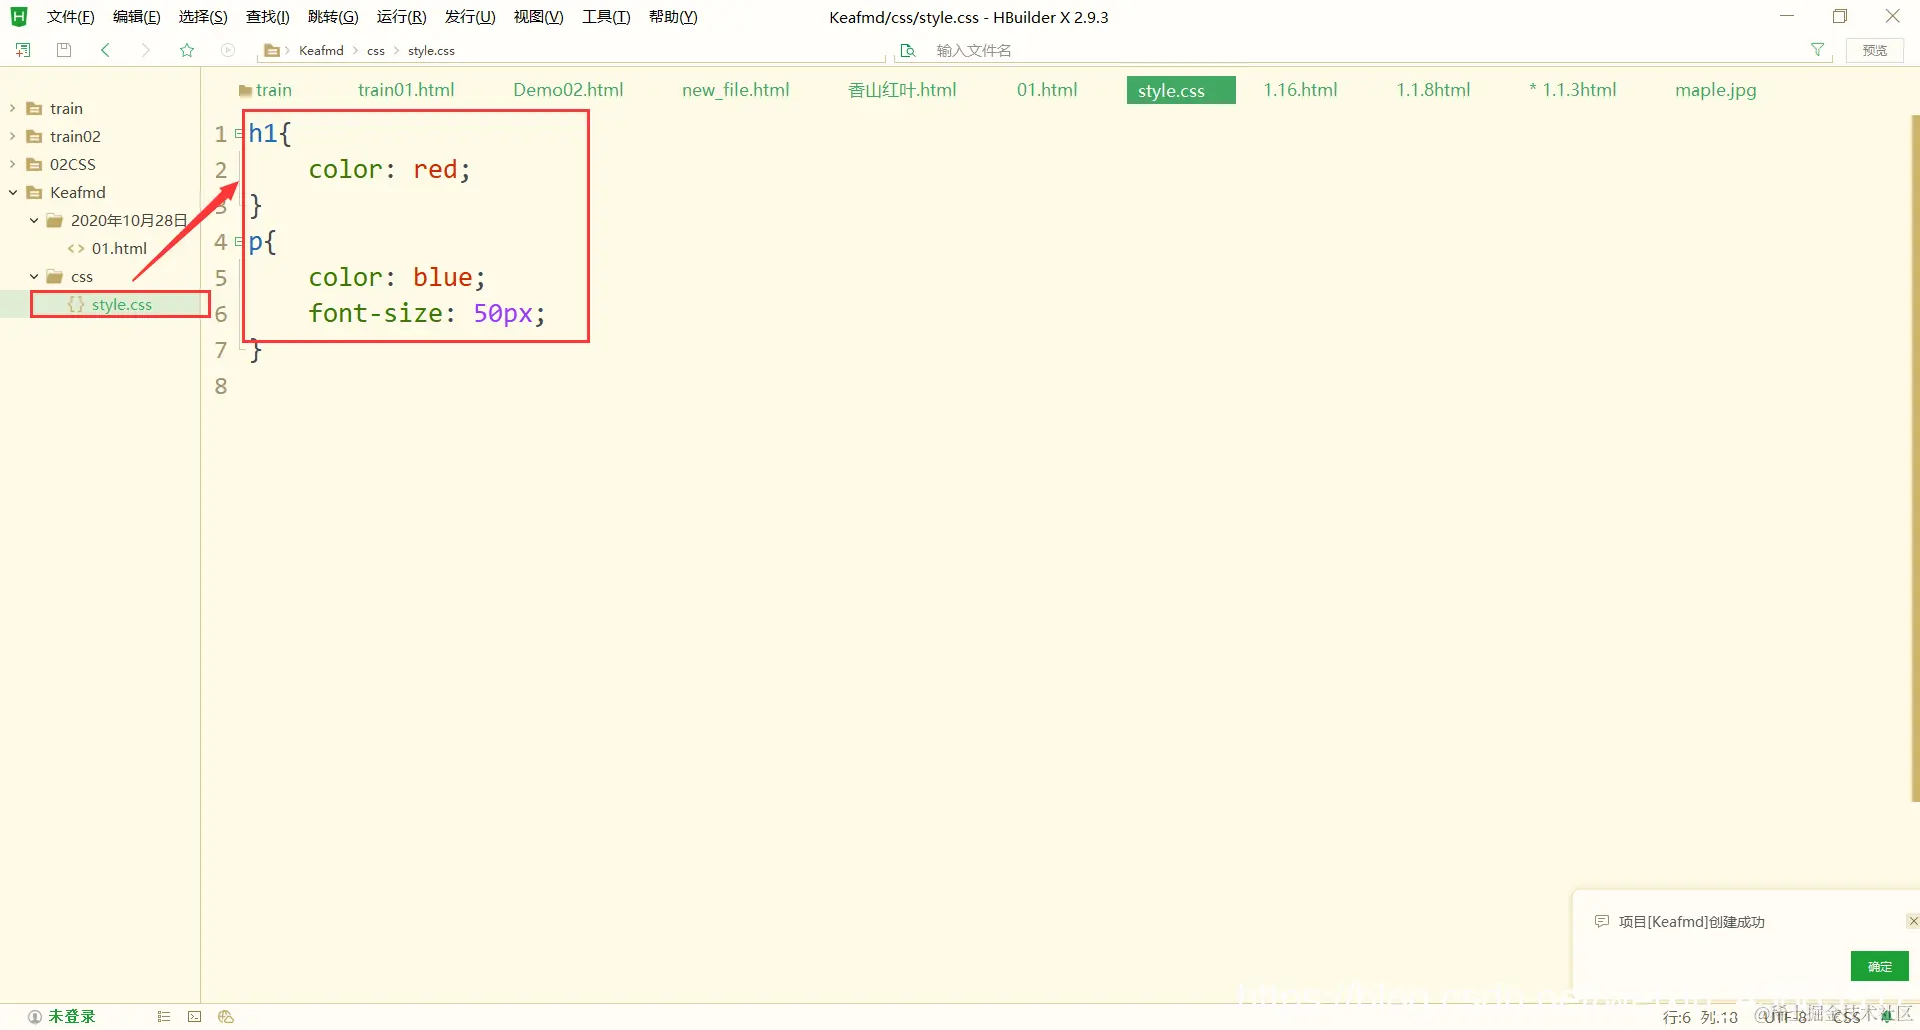
Task: Switch to the unsaved 1.1.3html tab
Action: 1573,90
